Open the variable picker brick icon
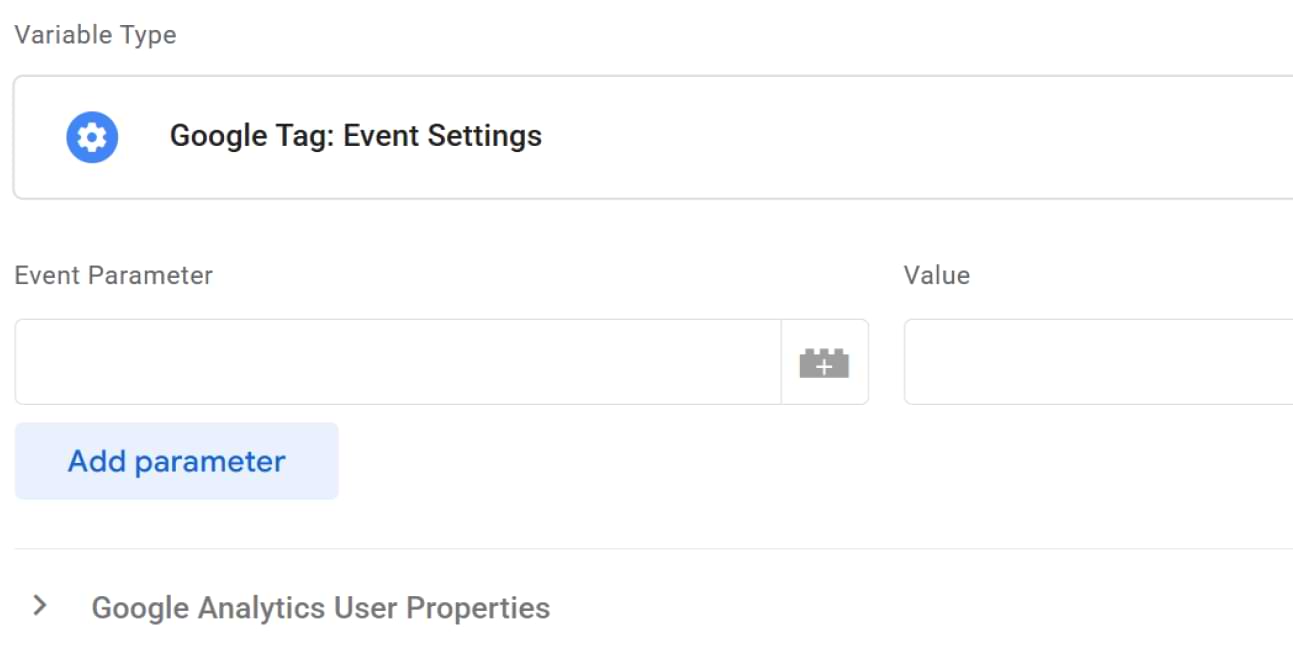1293x654 pixels. tap(824, 363)
